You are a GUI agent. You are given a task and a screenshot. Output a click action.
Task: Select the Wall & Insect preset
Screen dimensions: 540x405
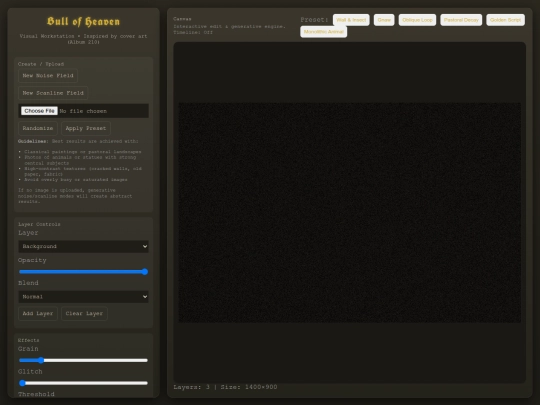pos(351,20)
